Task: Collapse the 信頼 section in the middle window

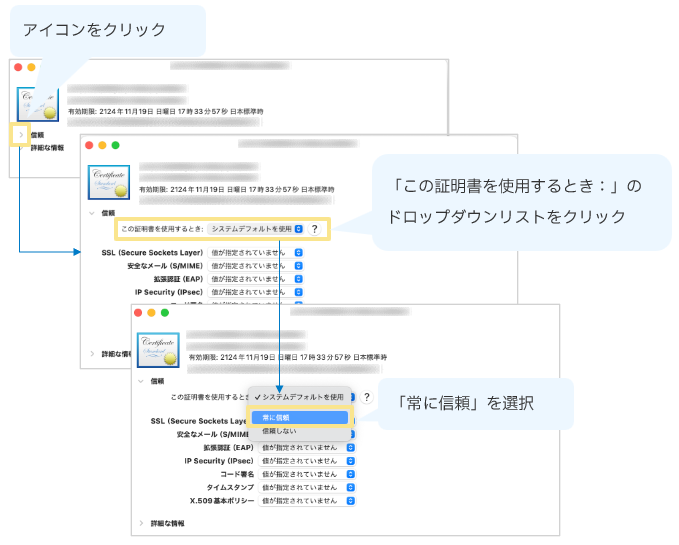Action: point(92,213)
